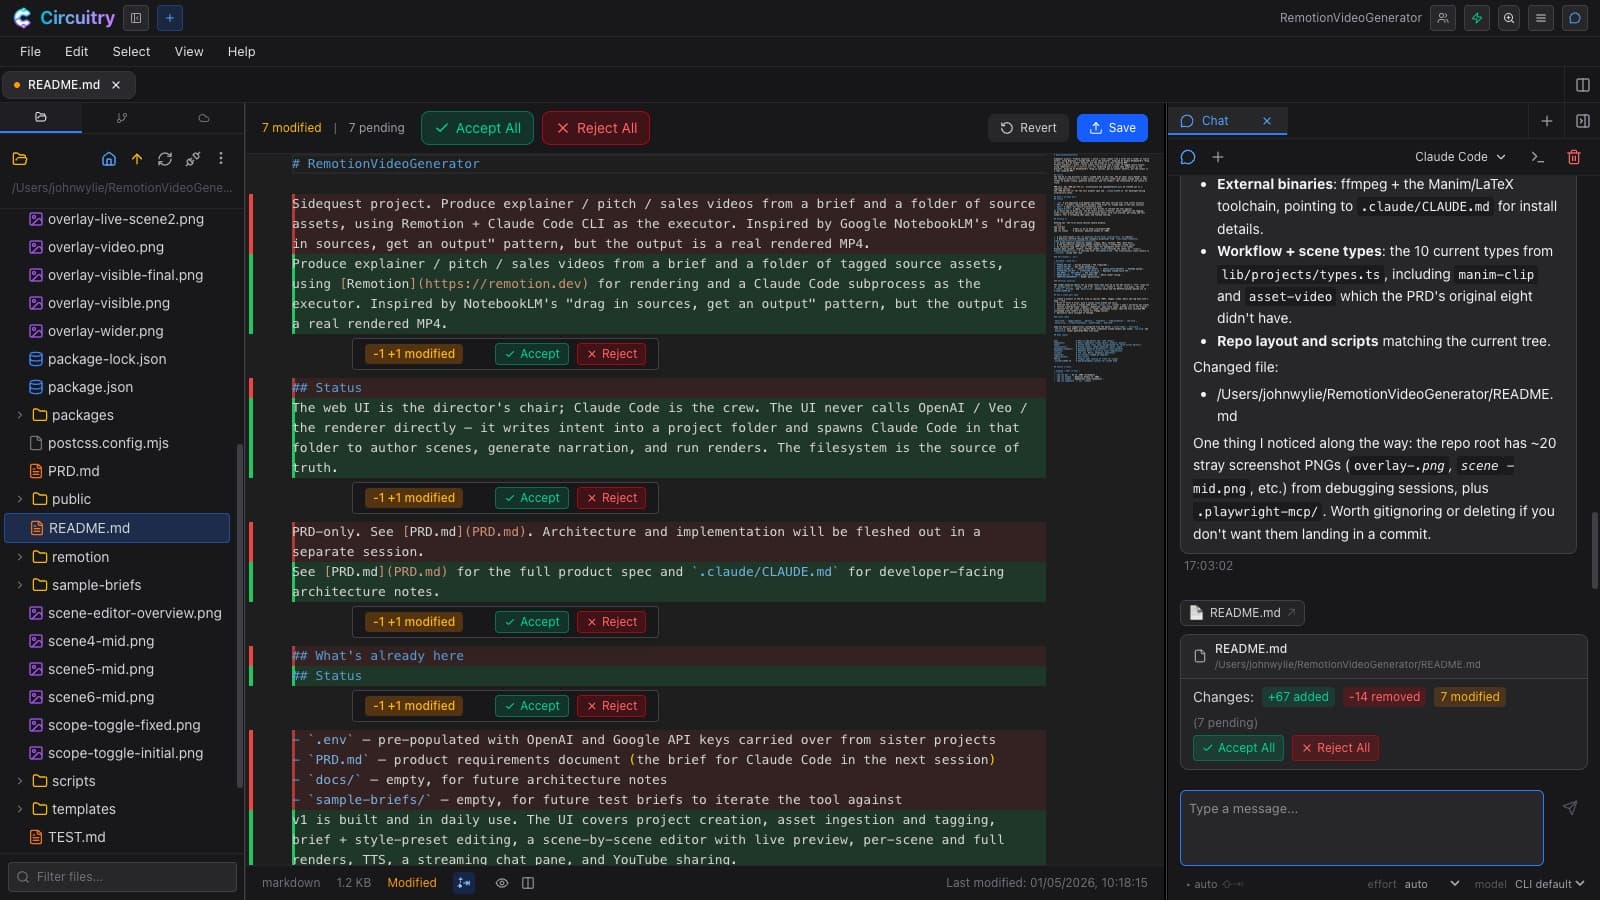Toggle the eye preview icon in status bar
This screenshot has height=900, width=1600.
(x=502, y=883)
